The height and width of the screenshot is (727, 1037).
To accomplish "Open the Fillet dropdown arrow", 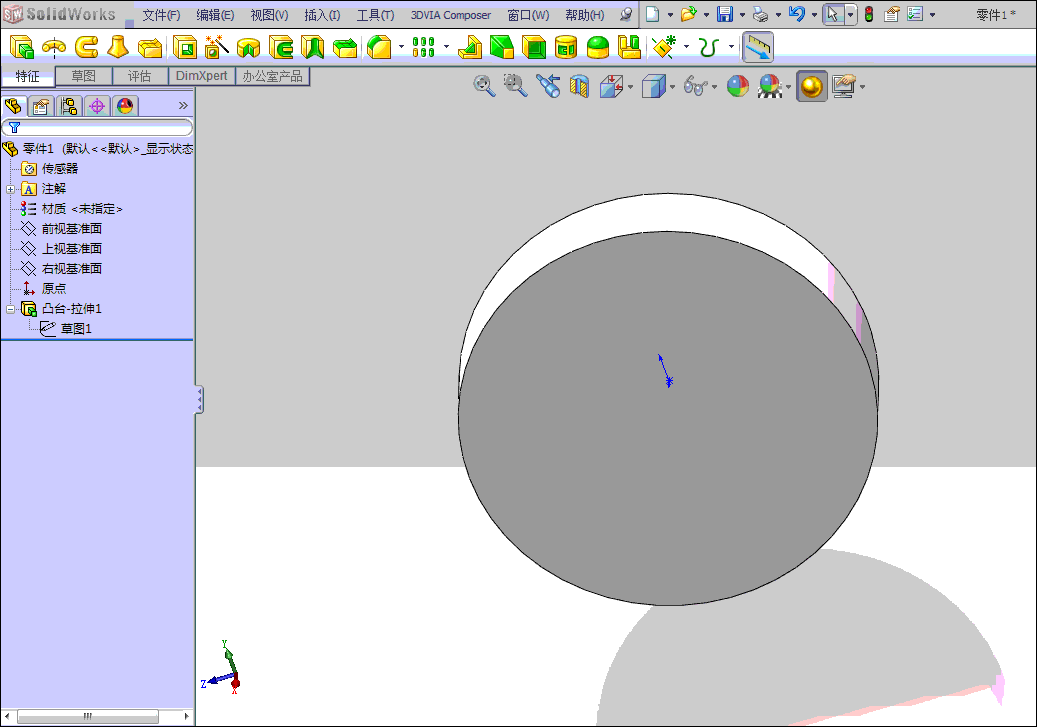I will coord(401,47).
